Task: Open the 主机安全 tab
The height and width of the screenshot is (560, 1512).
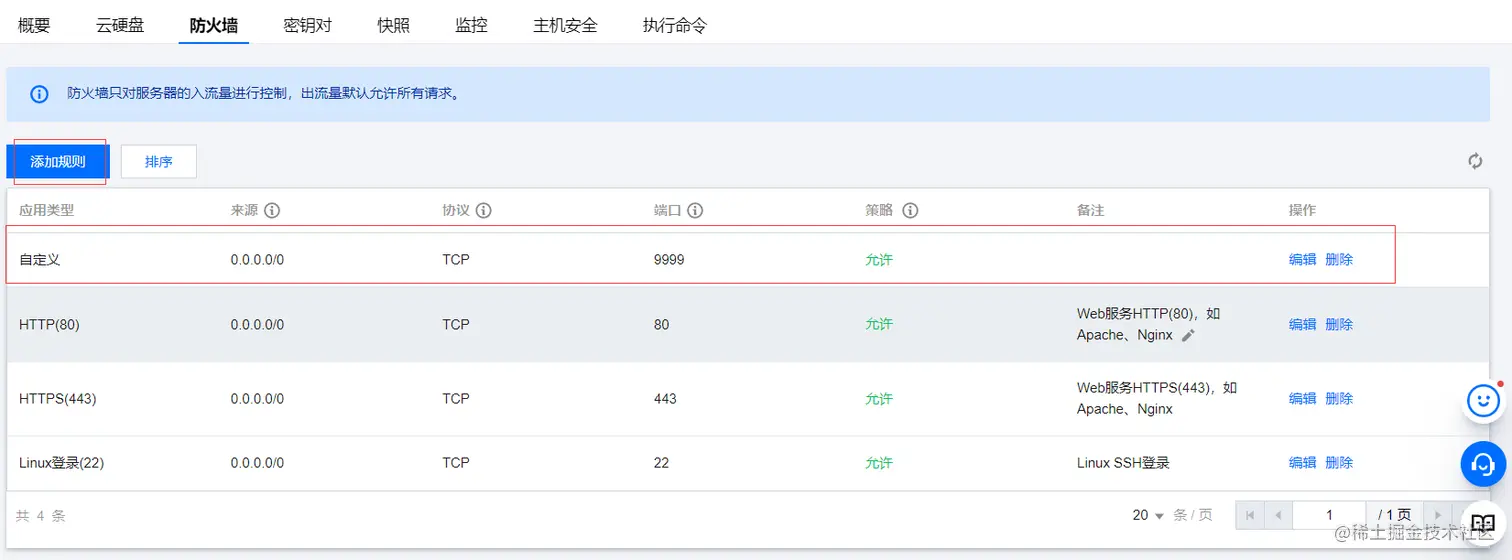Action: pos(566,25)
